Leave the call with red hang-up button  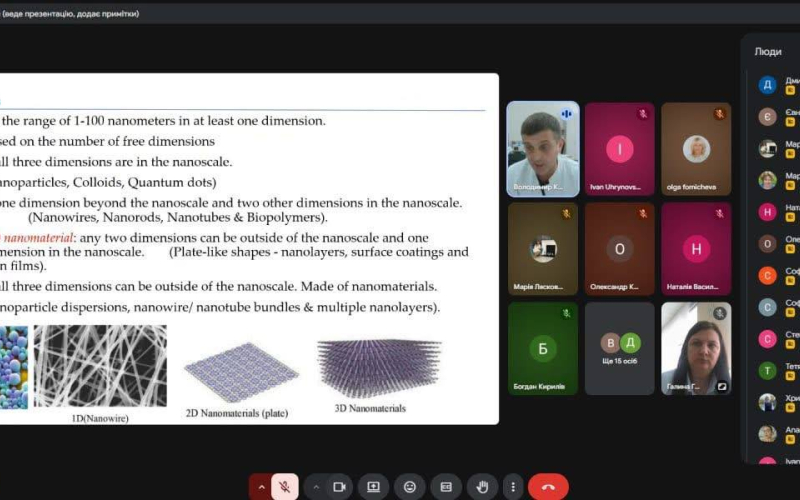[548, 487]
